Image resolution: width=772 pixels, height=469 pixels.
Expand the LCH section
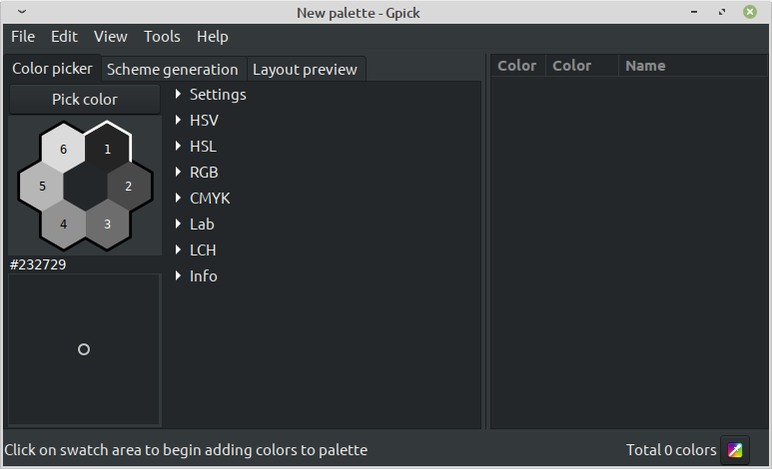(x=196, y=250)
